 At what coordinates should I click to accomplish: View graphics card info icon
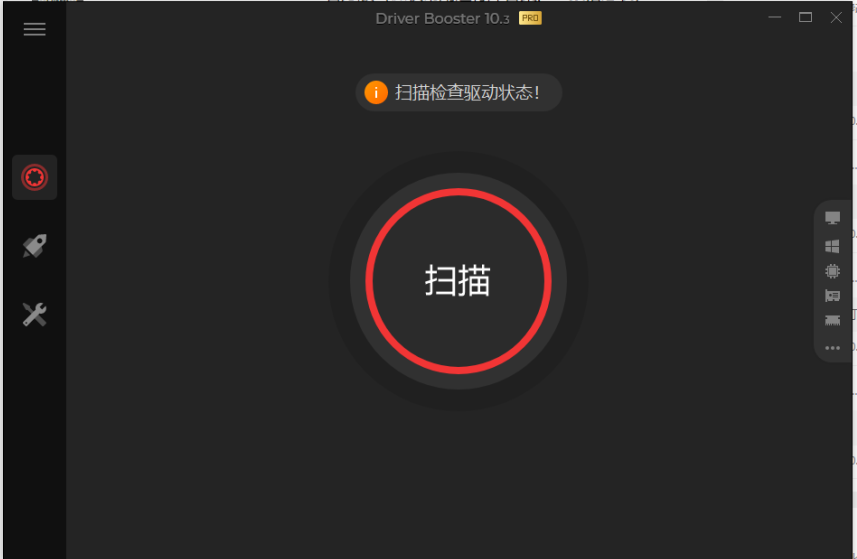832,296
